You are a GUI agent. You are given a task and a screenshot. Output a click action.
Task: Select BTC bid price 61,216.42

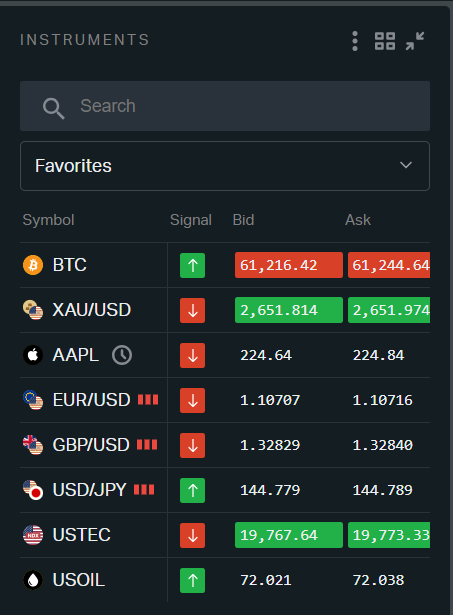coord(289,266)
